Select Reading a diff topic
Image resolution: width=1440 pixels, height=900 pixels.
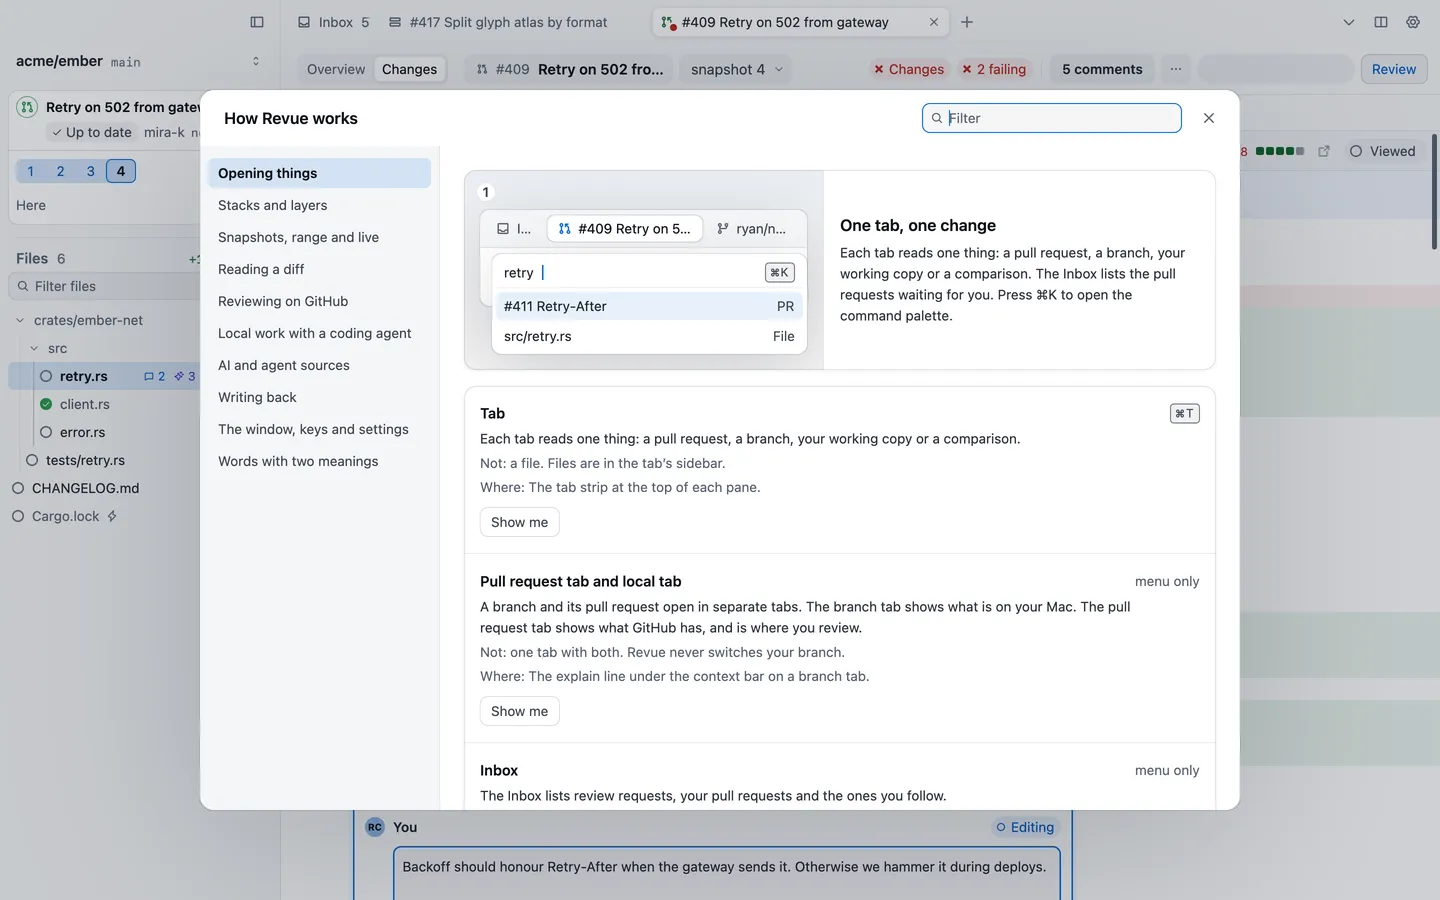click(319, 269)
